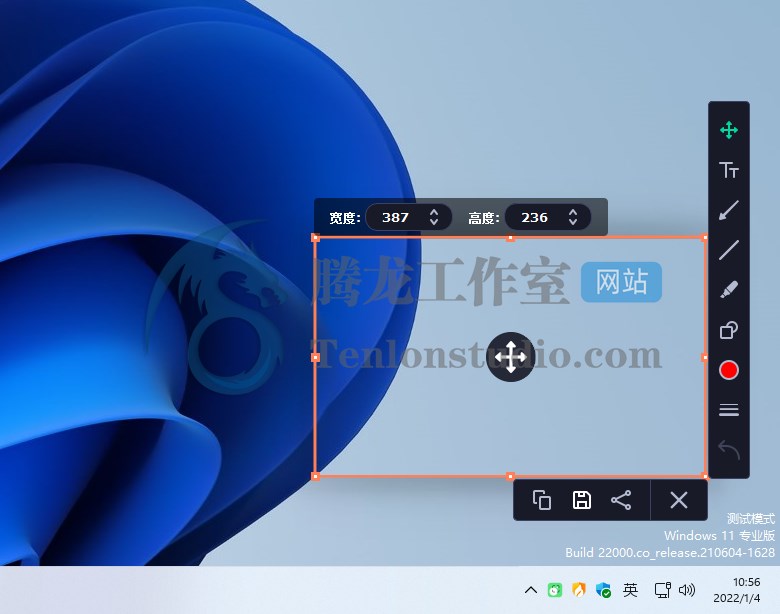Click the width value field 387
This screenshot has height=614, width=780.
396,217
